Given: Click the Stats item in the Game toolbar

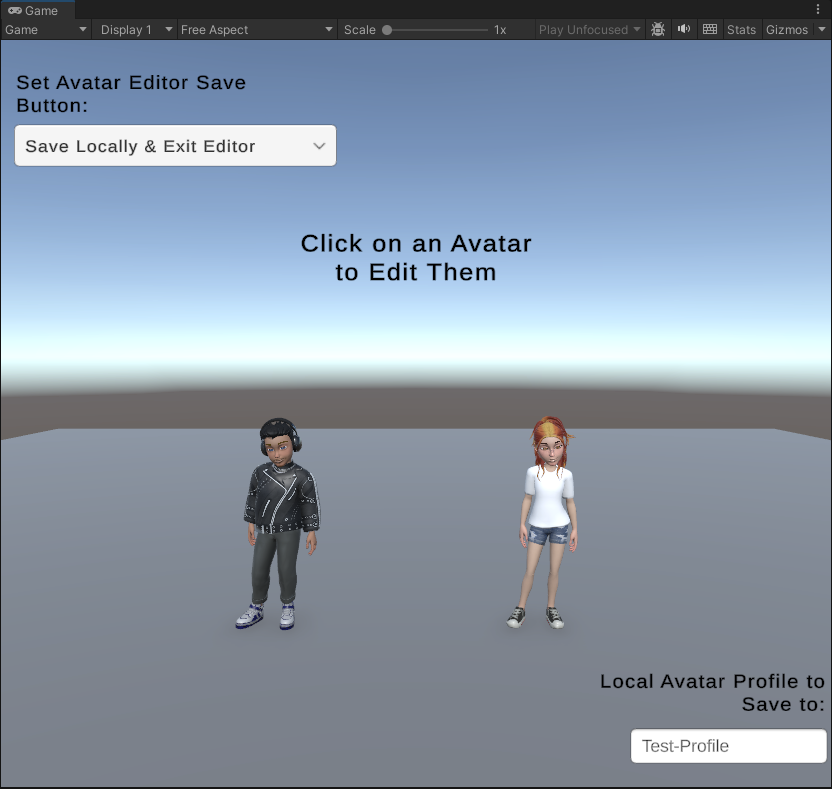Looking at the screenshot, I should [x=741, y=29].
